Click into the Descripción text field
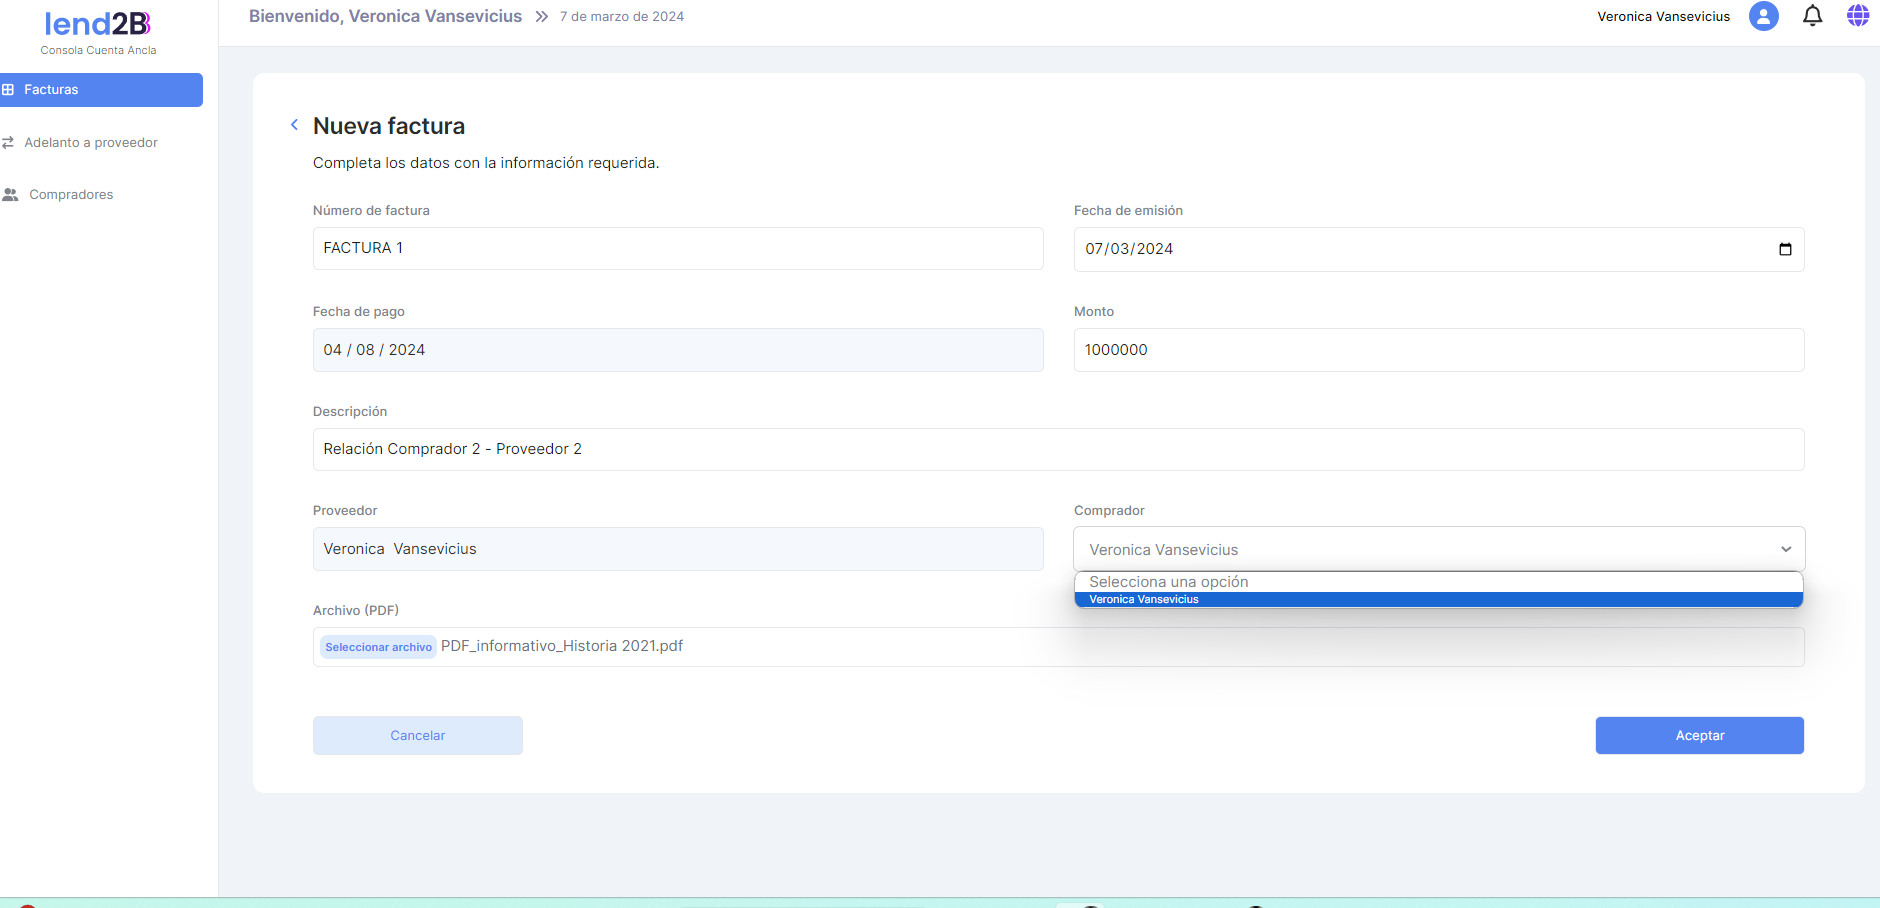This screenshot has height=908, width=1880. point(1057,449)
